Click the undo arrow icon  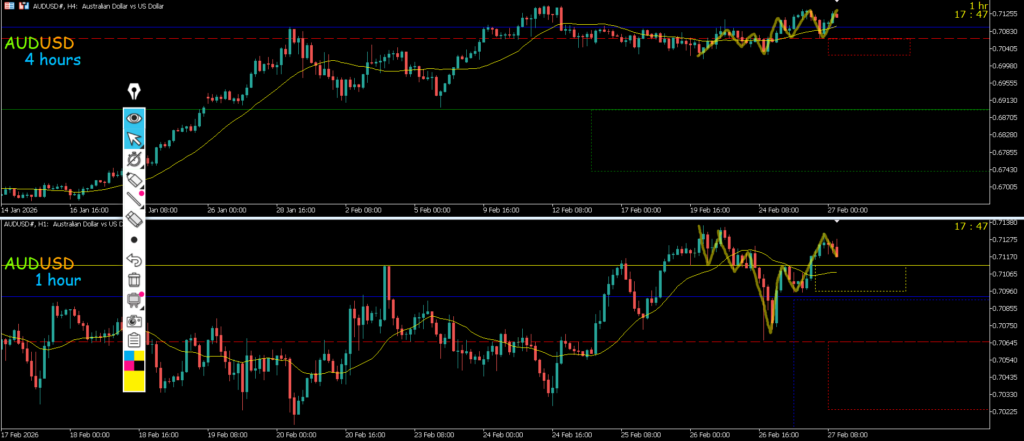pyautogui.click(x=134, y=260)
